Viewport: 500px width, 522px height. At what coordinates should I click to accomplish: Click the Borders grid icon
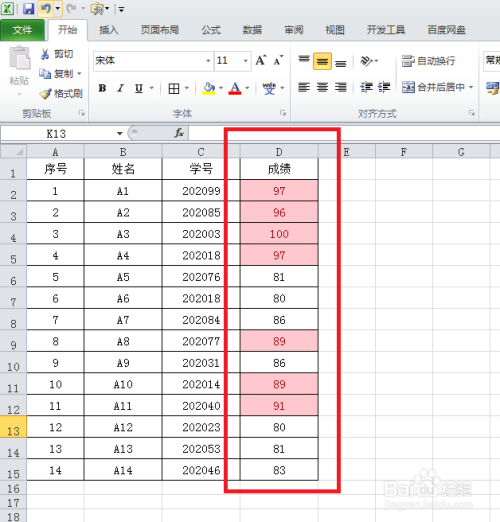pos(174,88)
